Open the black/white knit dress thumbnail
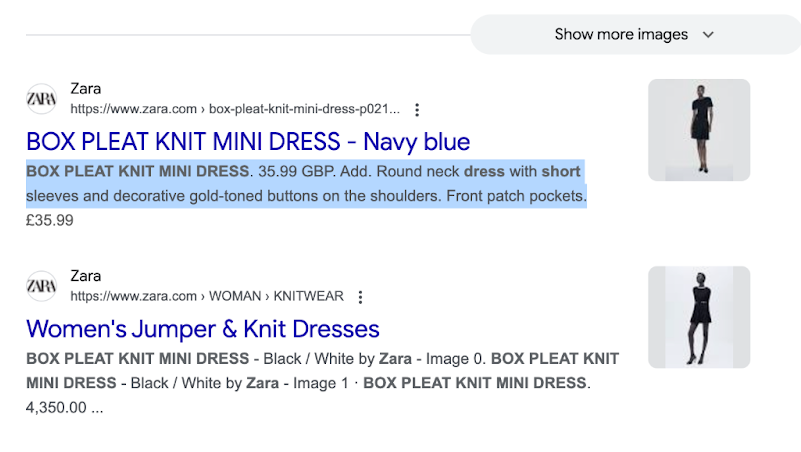801x452 pixels. 699,317
